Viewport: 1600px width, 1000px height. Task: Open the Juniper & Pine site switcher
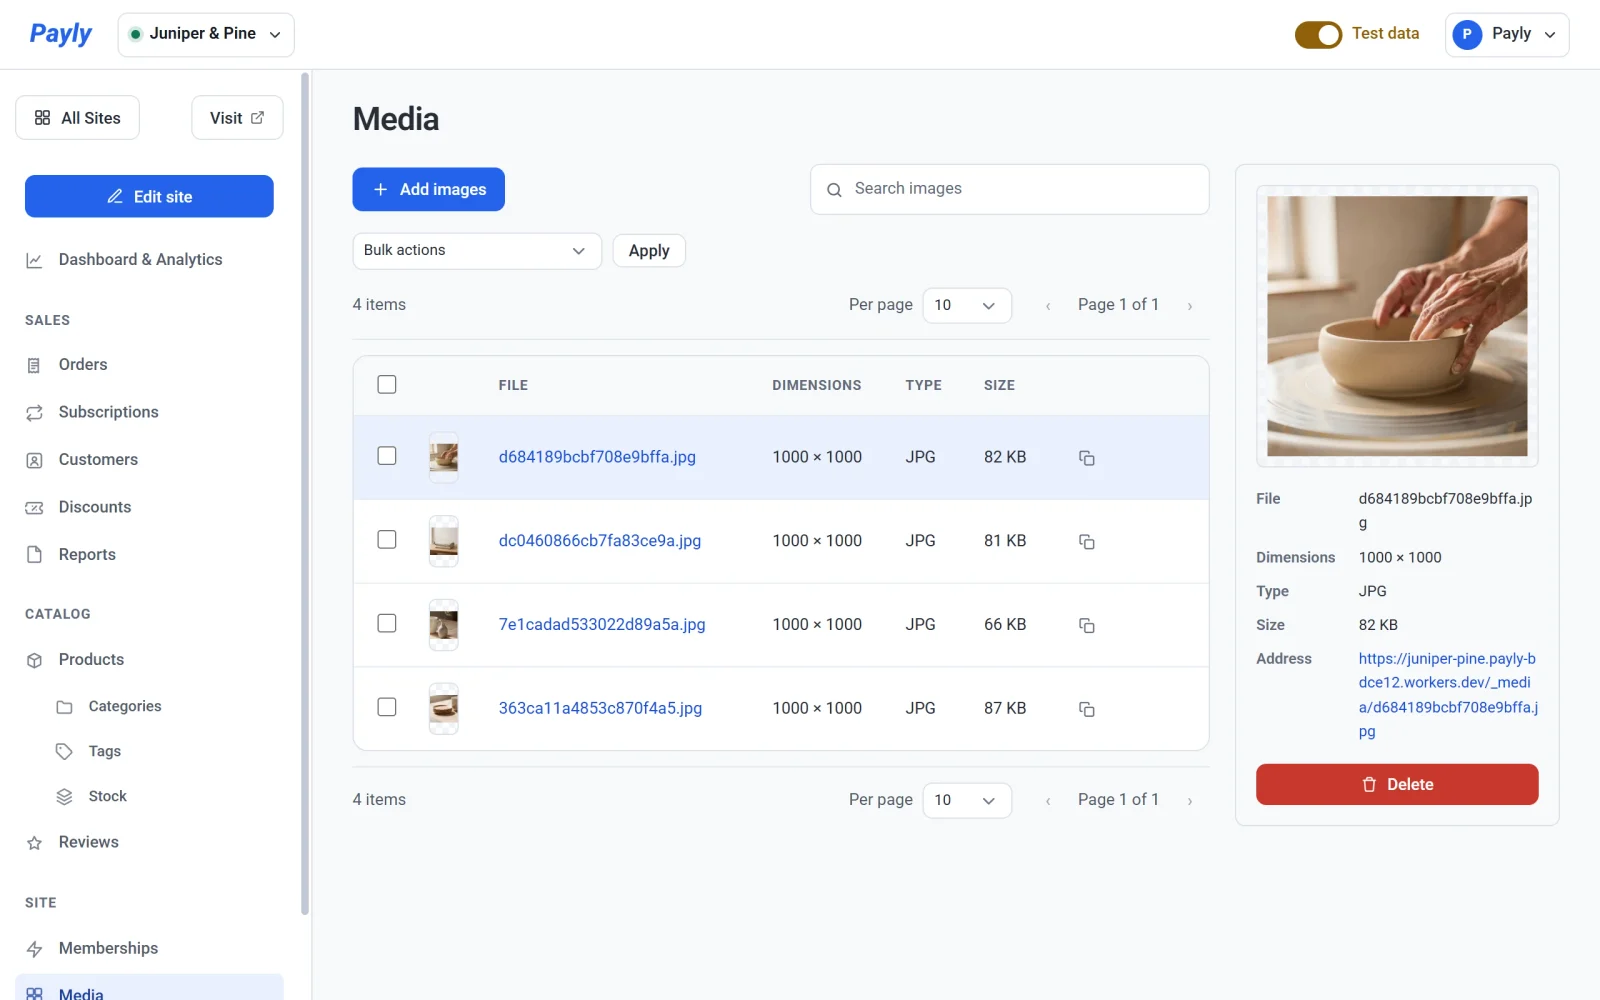(206, 35)
